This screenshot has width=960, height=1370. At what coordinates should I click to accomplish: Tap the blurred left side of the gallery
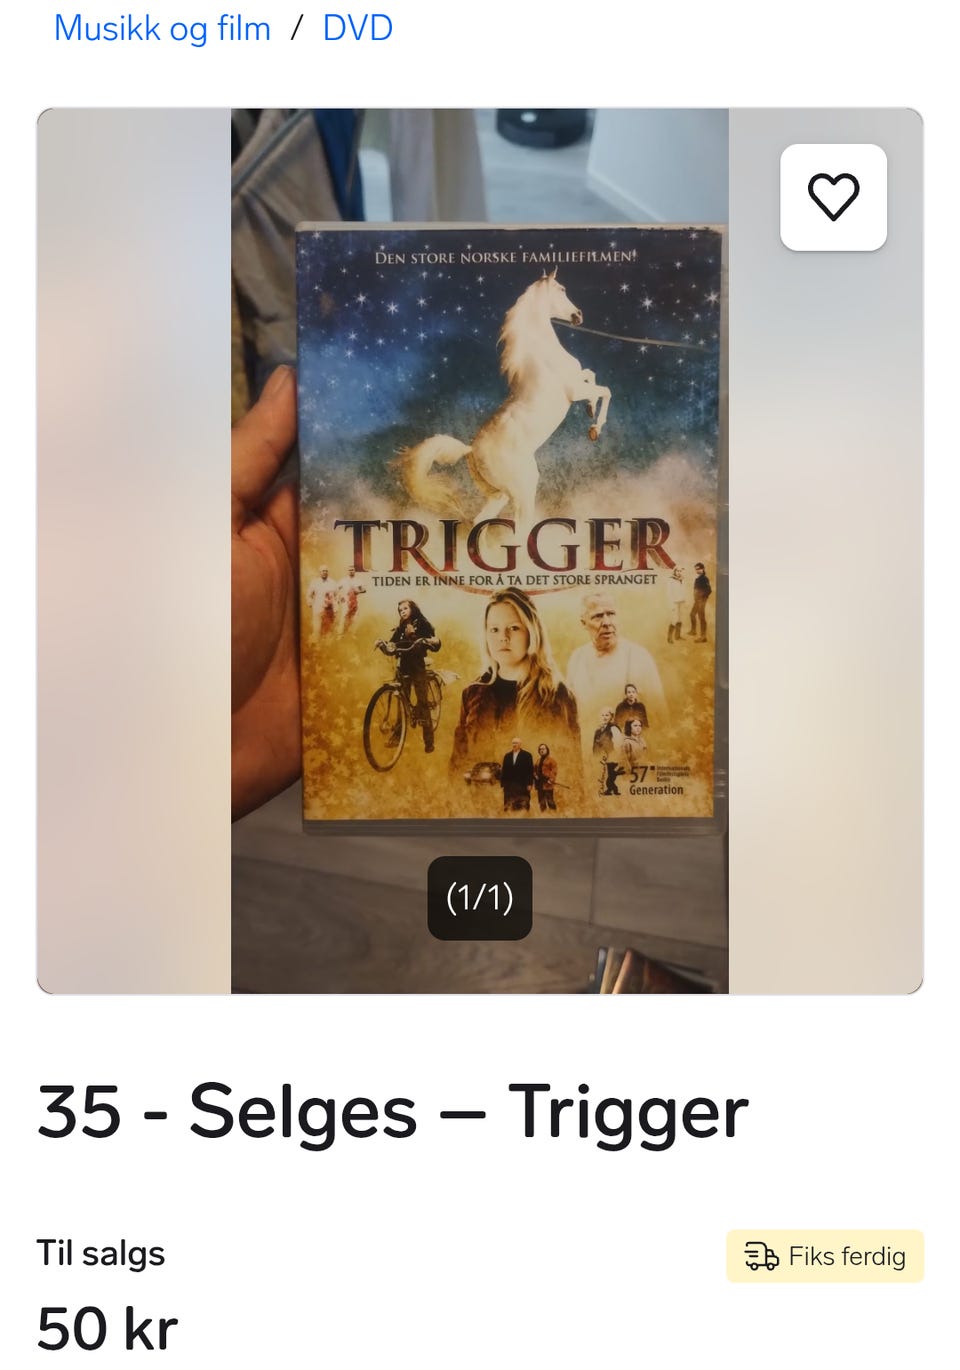tap(134, 551)
